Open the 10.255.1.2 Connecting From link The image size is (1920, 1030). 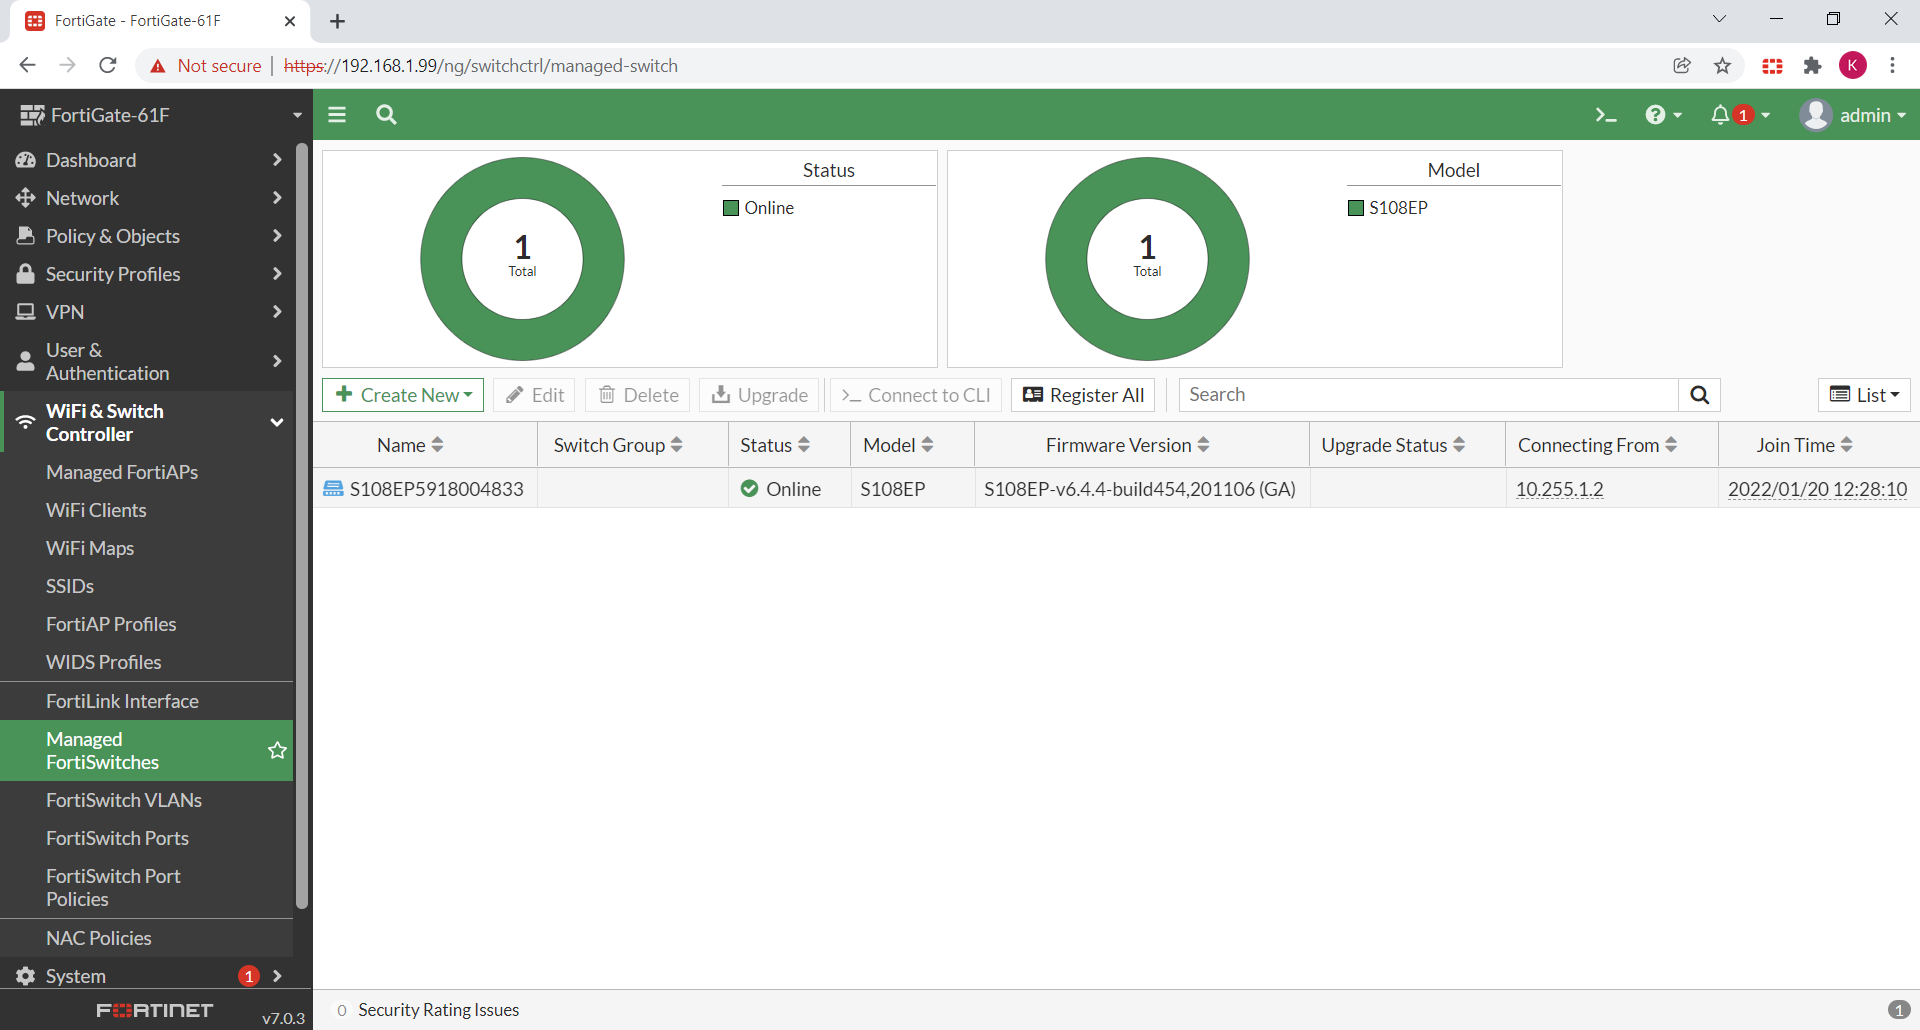coord(1560,489)
